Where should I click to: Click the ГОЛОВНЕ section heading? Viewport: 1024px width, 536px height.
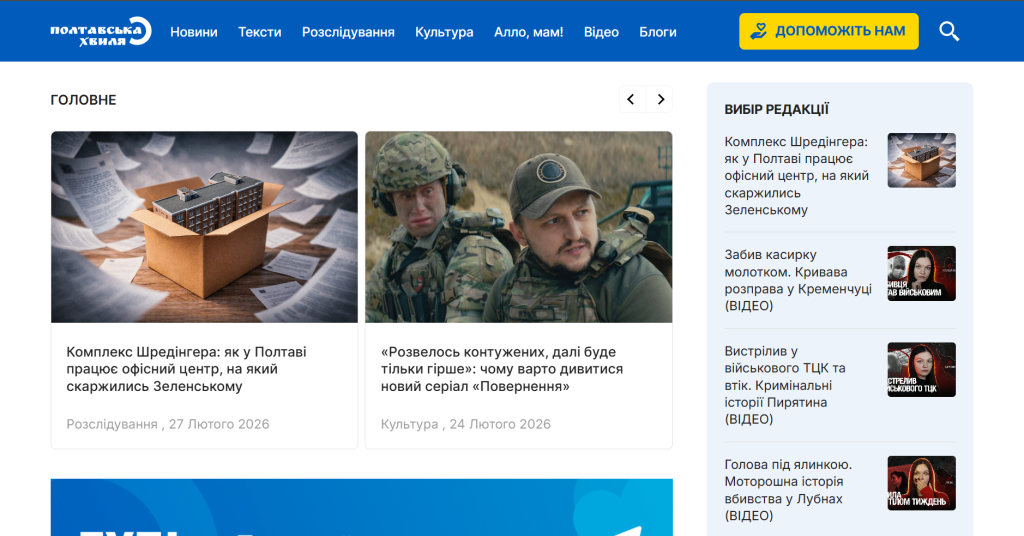84,100
